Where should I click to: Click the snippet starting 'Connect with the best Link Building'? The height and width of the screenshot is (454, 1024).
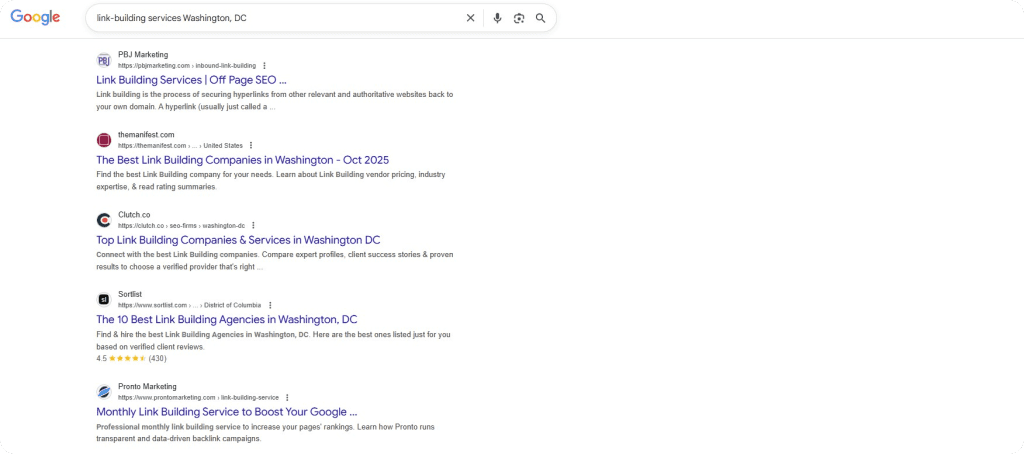[274, 261]
